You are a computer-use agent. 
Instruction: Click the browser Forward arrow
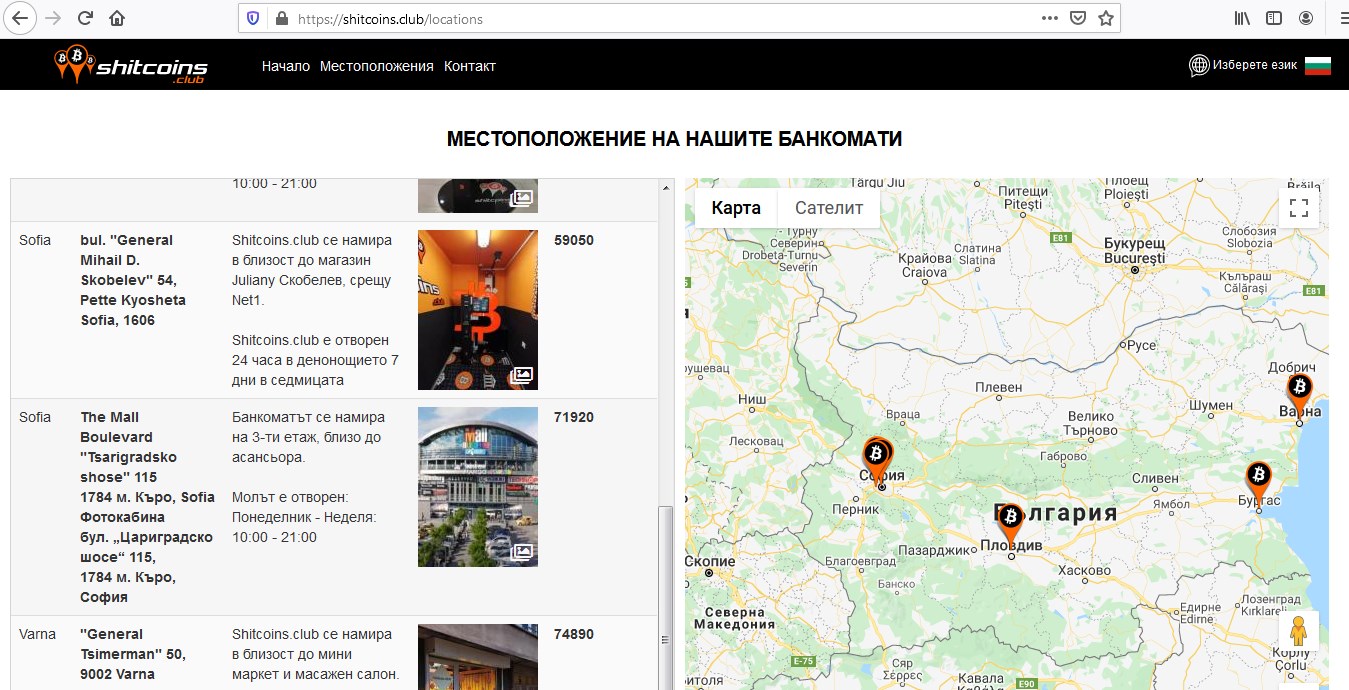click(53, 18)
